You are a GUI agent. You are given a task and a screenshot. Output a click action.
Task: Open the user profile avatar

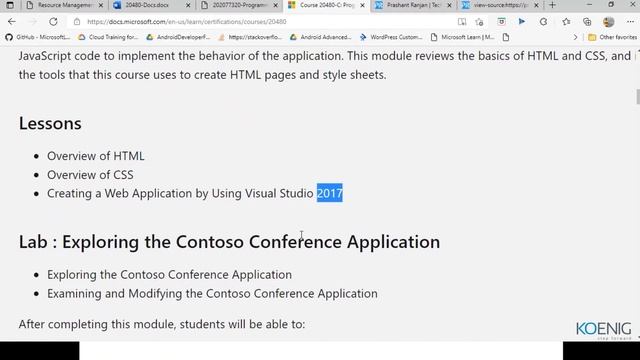click(609, 22)
